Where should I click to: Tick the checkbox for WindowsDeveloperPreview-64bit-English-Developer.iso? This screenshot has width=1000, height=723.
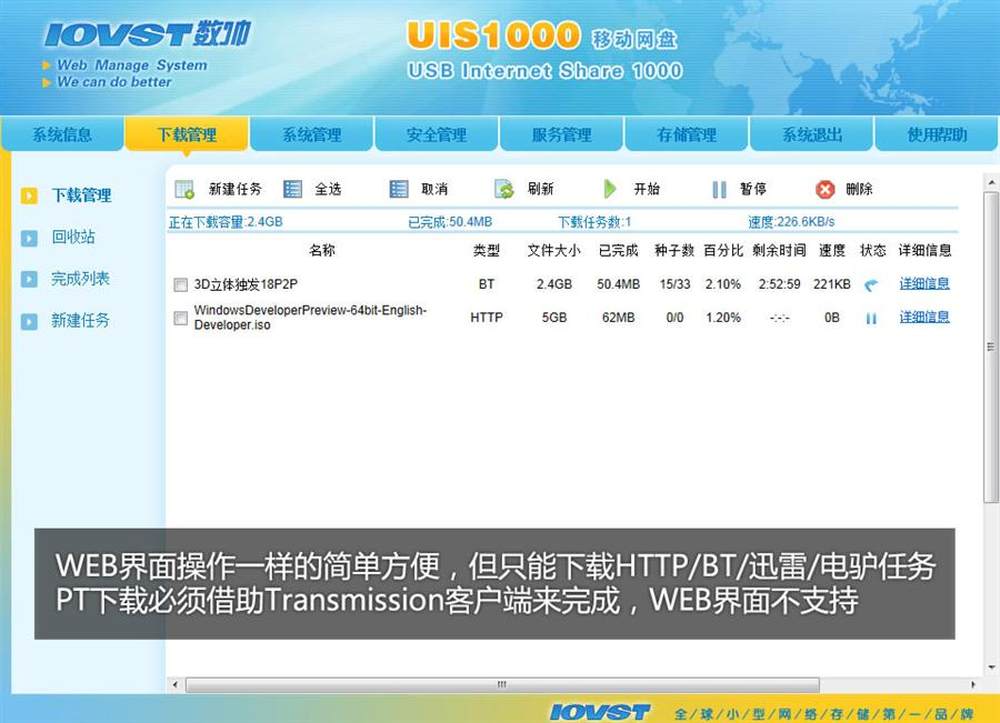[x=180, y=318]
